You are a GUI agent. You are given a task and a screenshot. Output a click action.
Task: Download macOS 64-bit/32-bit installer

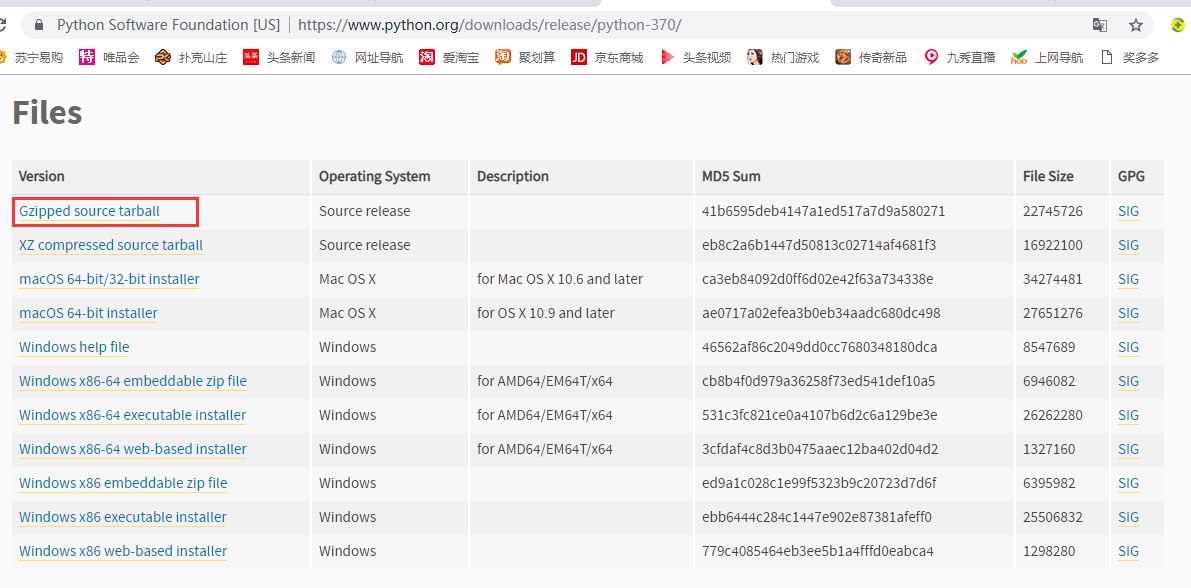pos(109,280)
